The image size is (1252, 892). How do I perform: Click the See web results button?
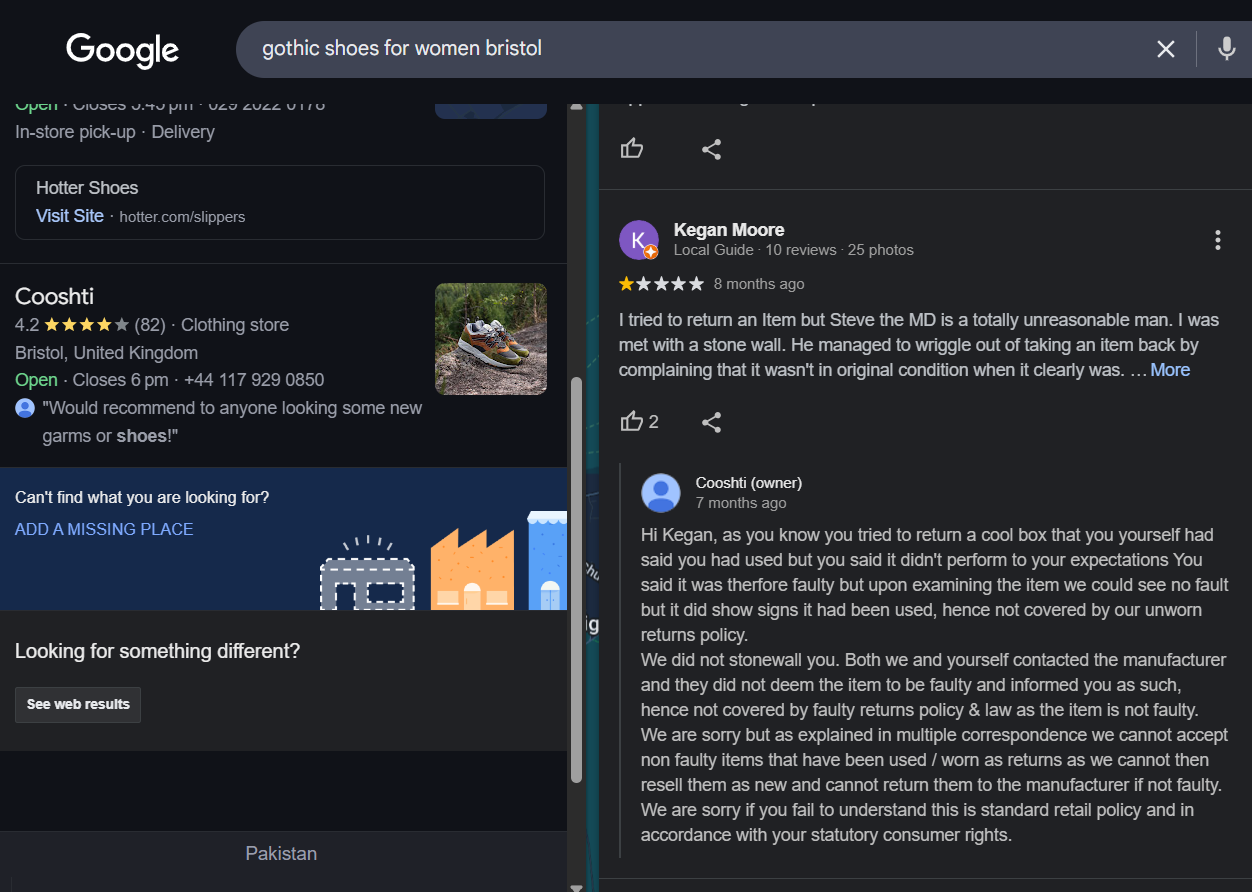coord(78,704)
